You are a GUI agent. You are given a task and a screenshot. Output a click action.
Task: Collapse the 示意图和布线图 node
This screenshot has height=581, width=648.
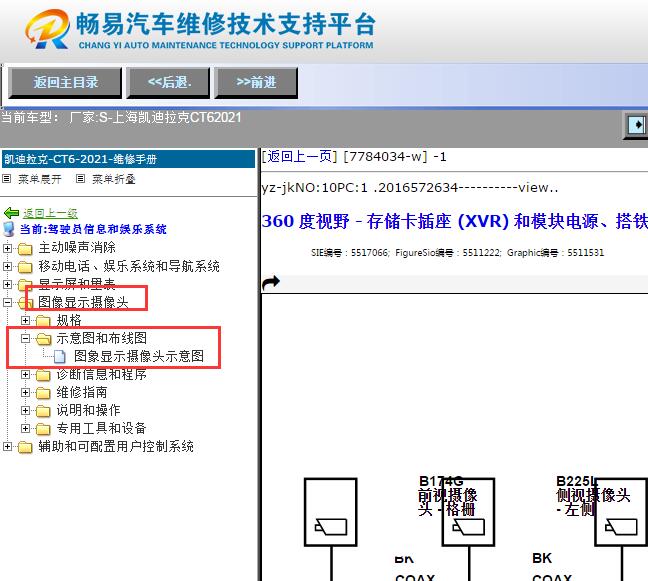tap(25, 338)
